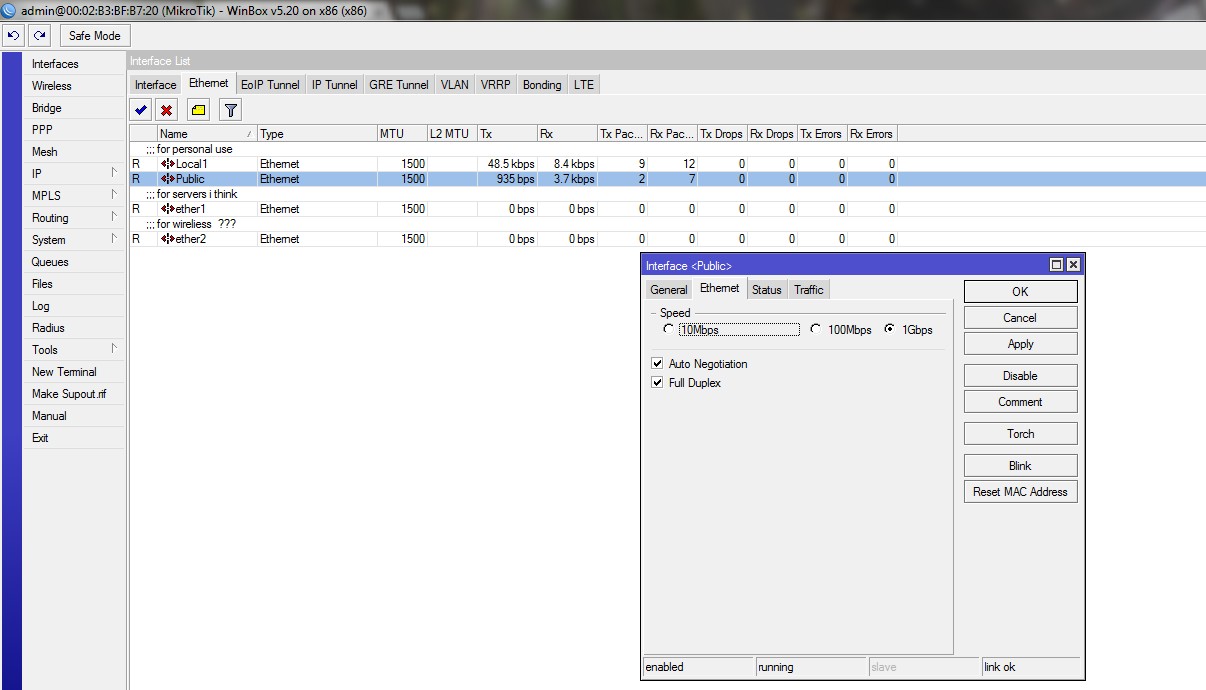Switch to the EoIP Tunnel tab
Image resolution: width=1206 pixels, height=690 pixels.
(270, 85)
